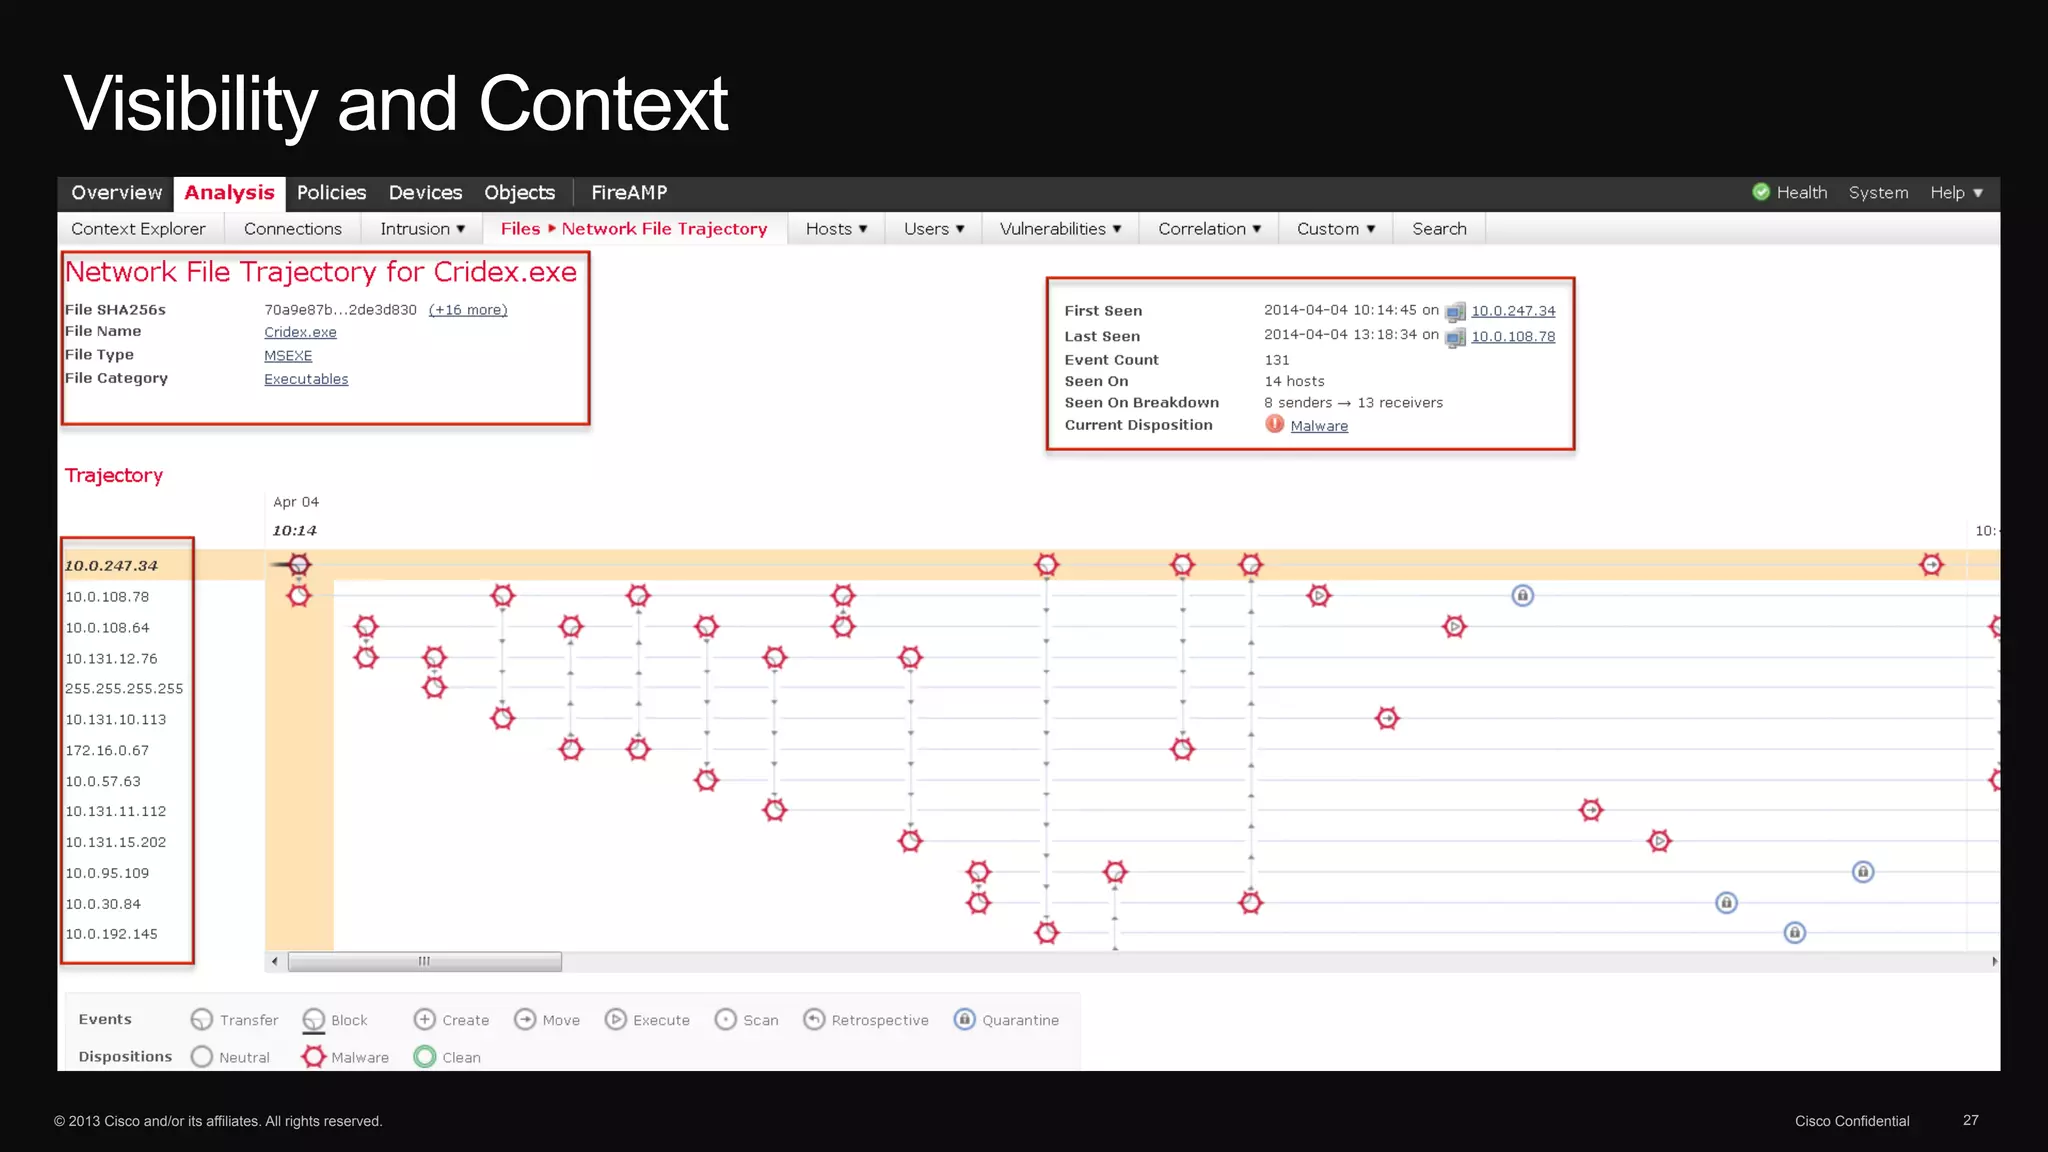2048x1152 pixels.
Task: Open the Correlation dropdown menu
Action: (1209, 229)
